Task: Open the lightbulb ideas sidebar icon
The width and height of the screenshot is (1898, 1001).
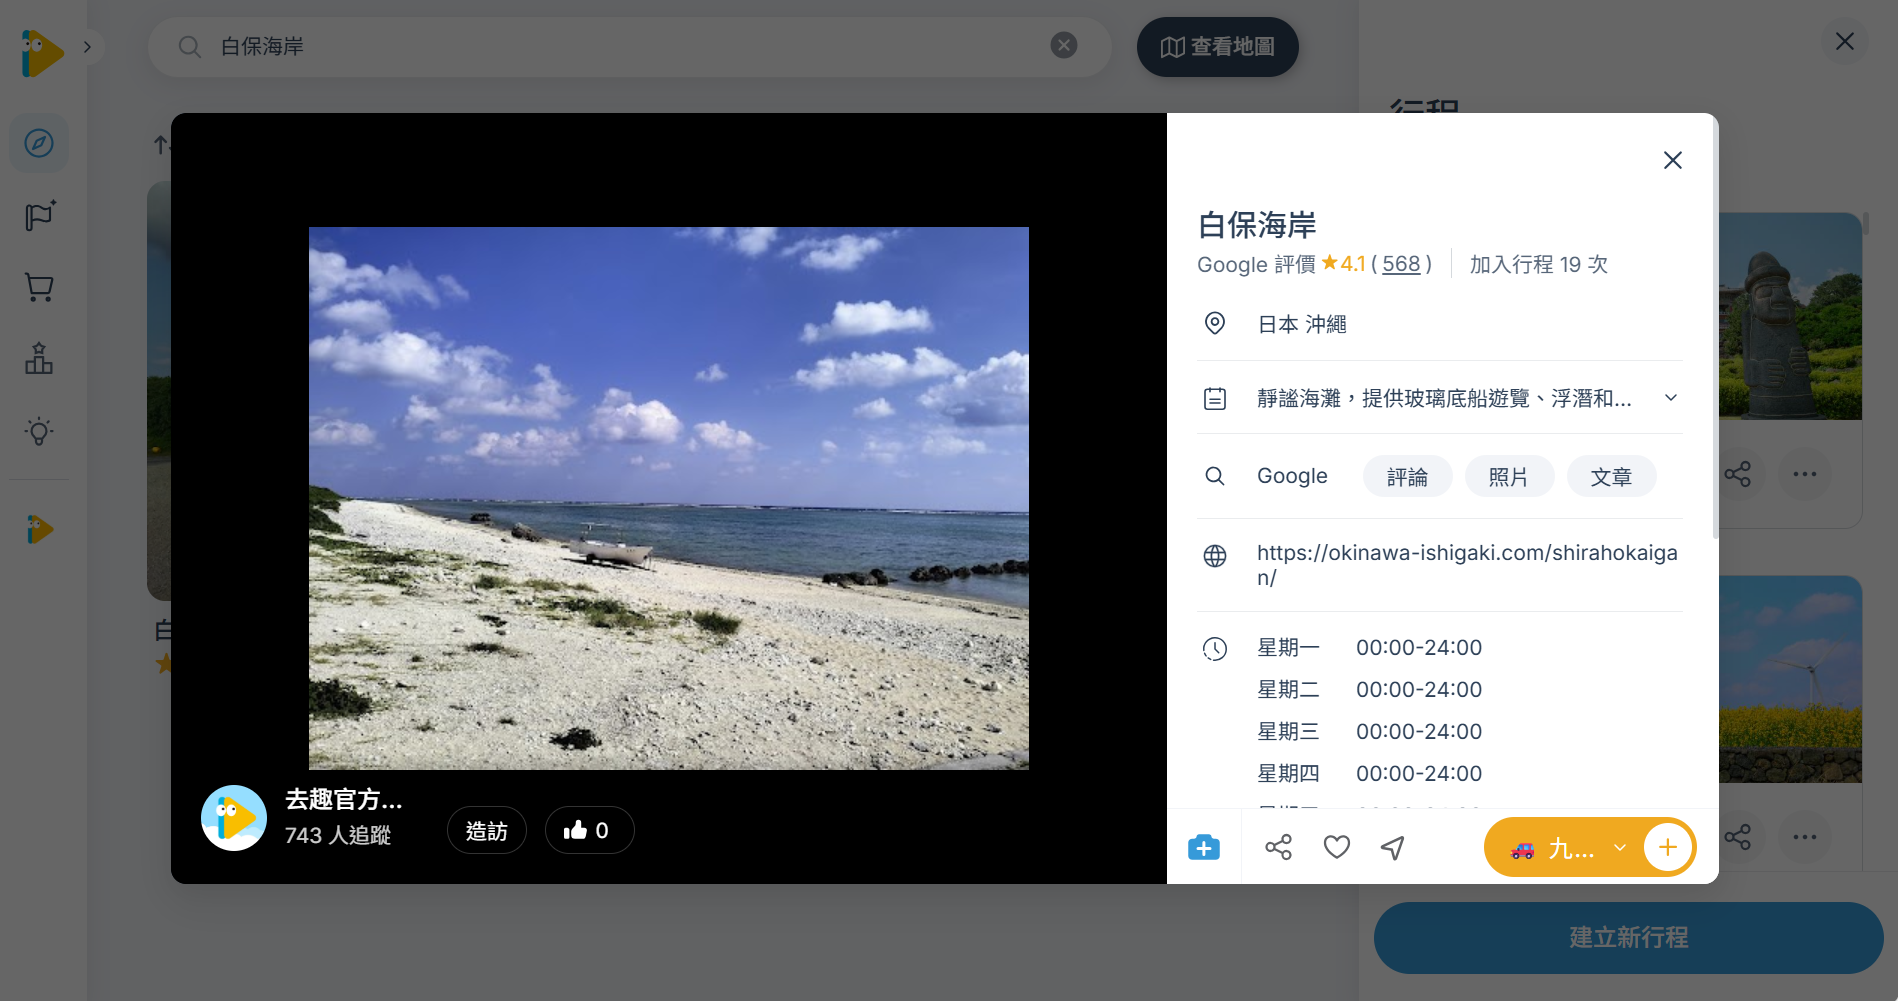Action: pos(39,431)
